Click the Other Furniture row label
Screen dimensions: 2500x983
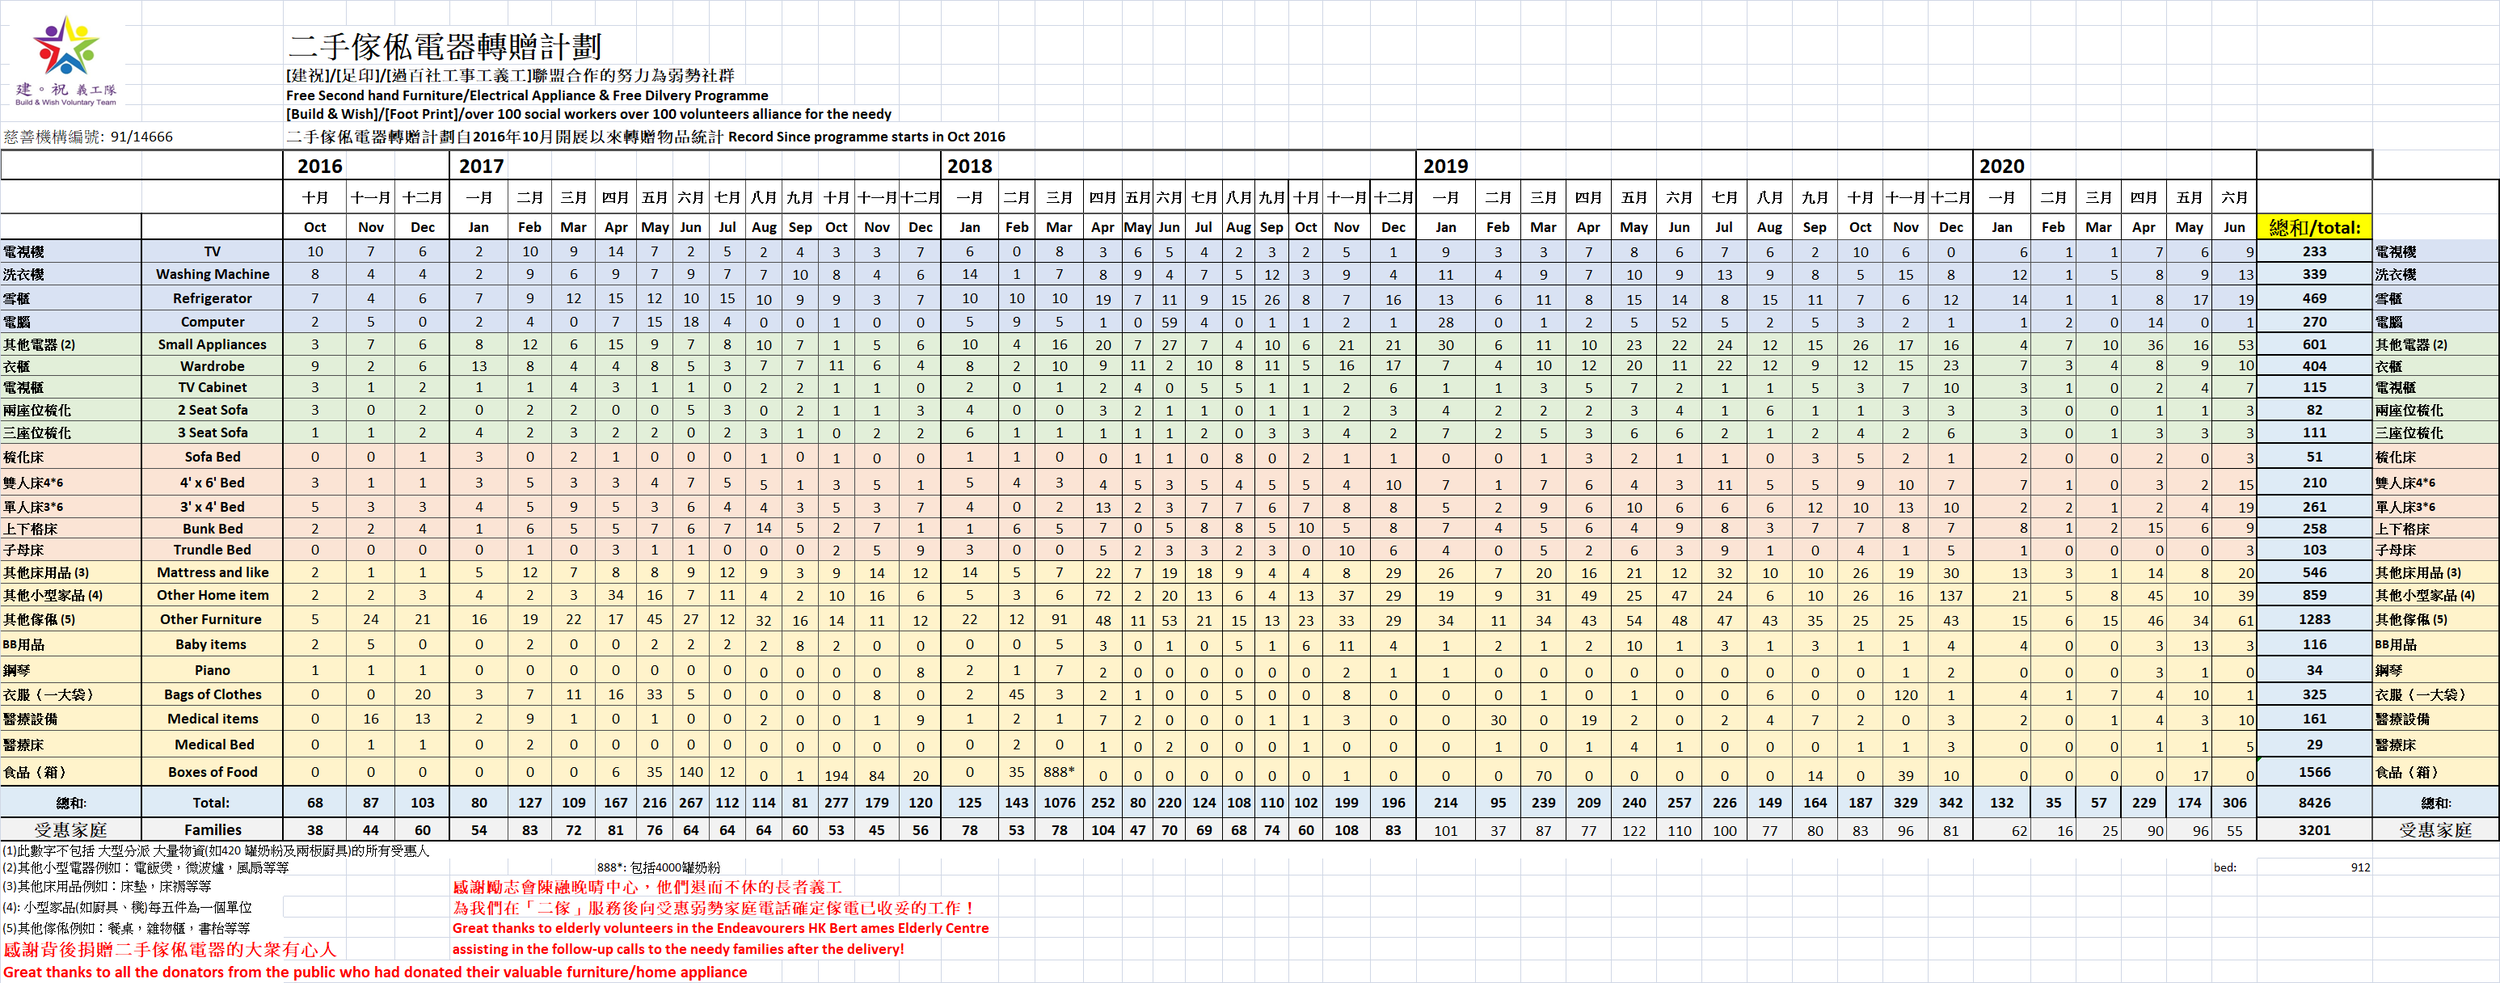[x=212, y=619]
